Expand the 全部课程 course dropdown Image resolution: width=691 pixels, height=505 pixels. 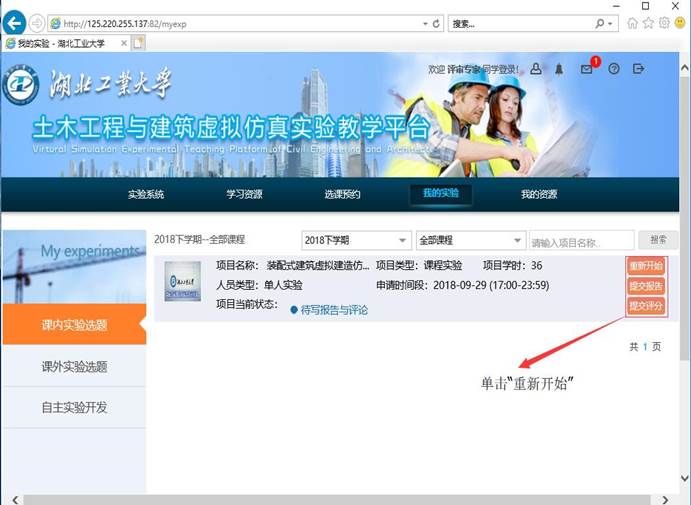pyautogui.click(x=470, y=241)
